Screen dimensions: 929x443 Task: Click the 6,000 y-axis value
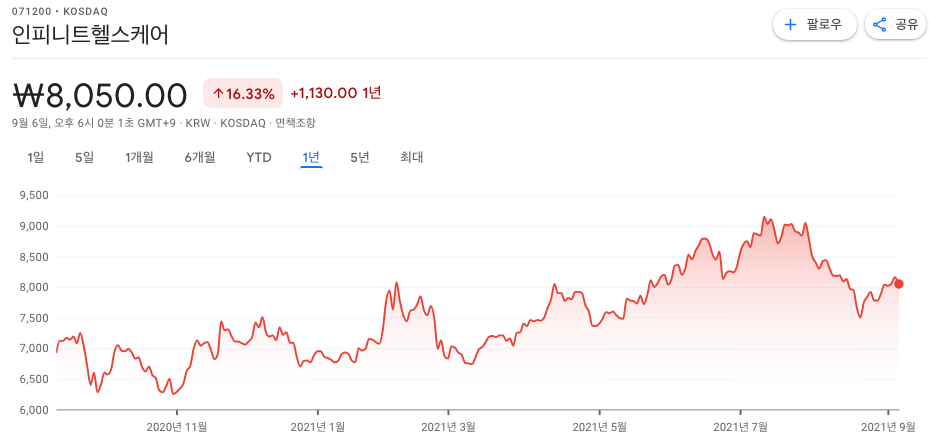[36, 410]
